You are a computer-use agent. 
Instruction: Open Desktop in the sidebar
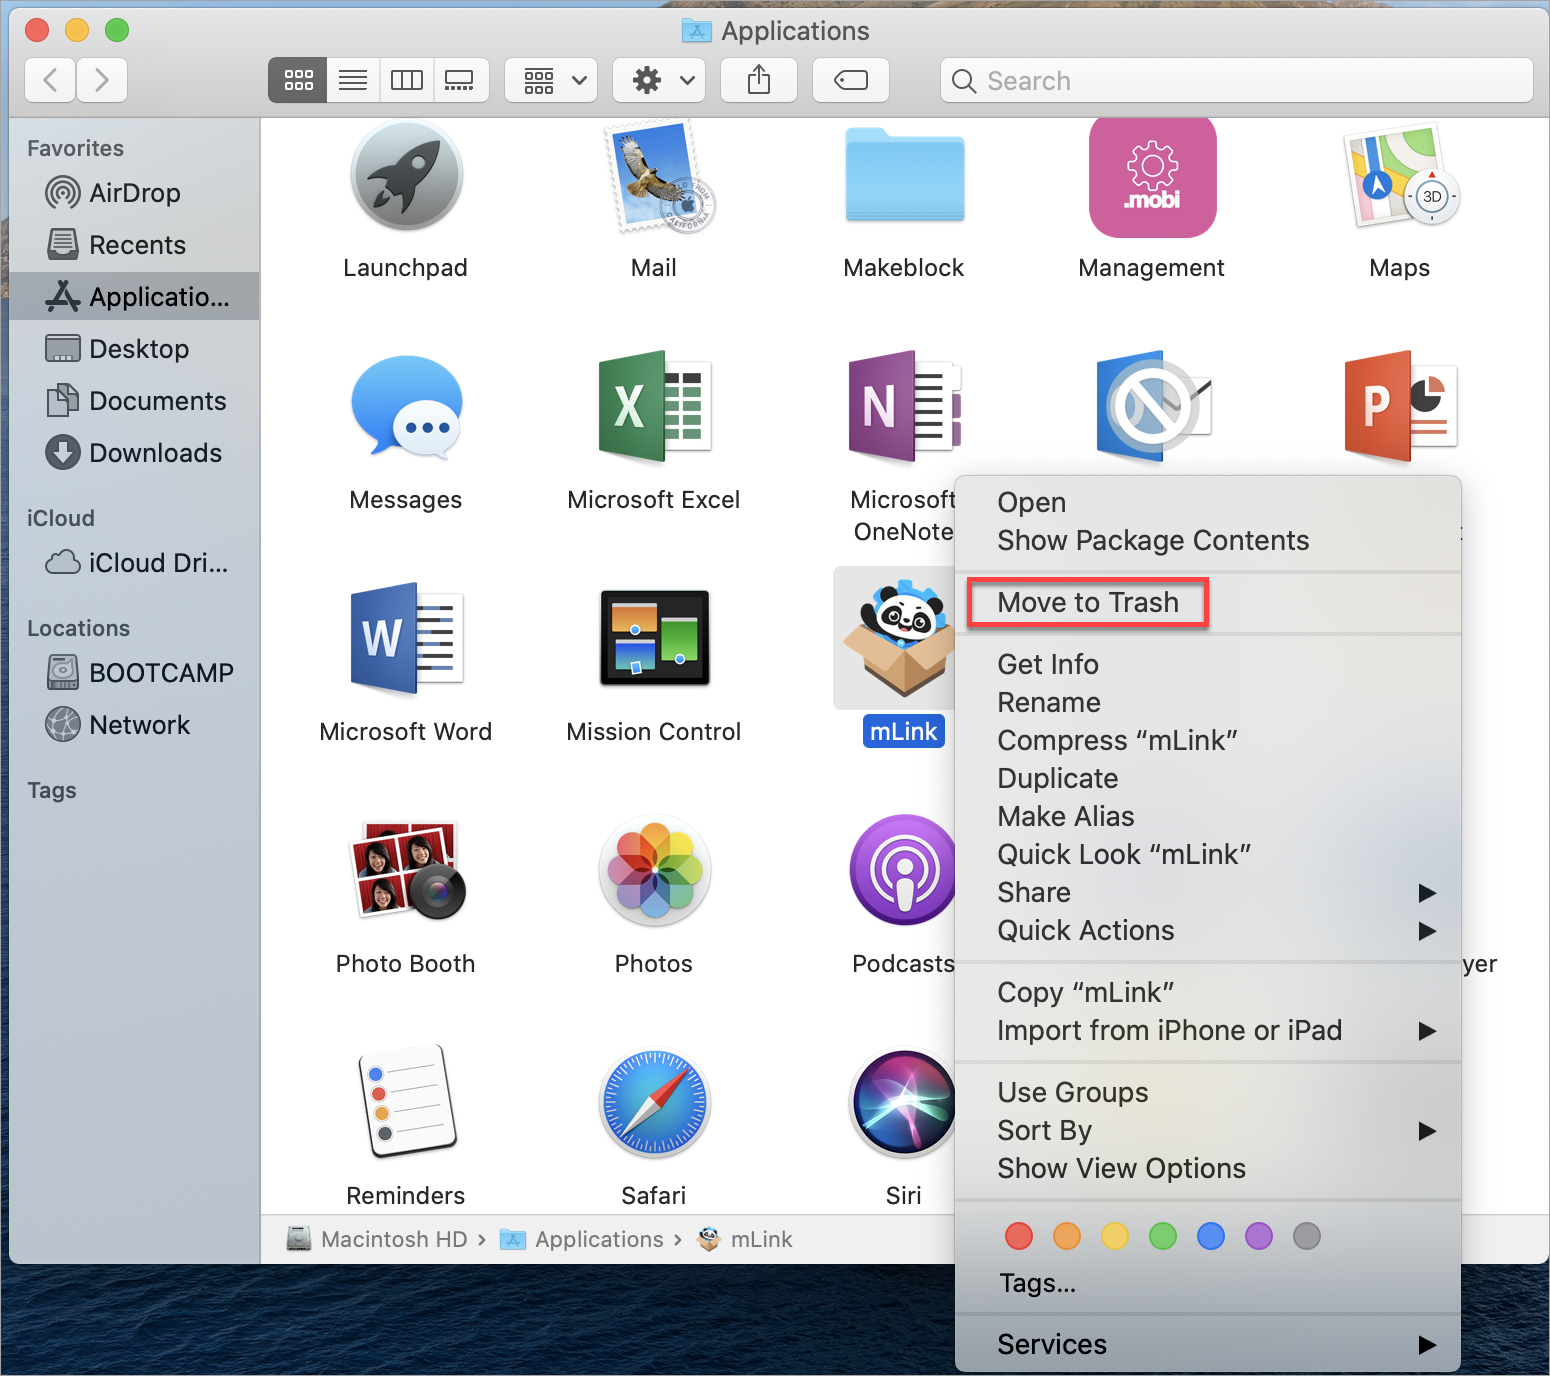coord(134,348)
